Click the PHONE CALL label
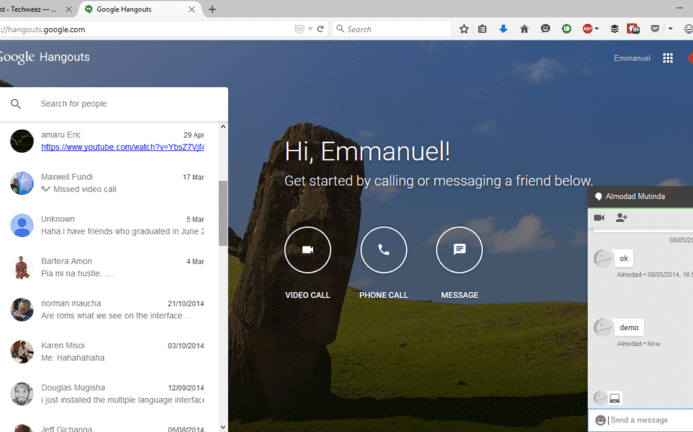This screenshot has height=432, width=693. click(384, 295)
